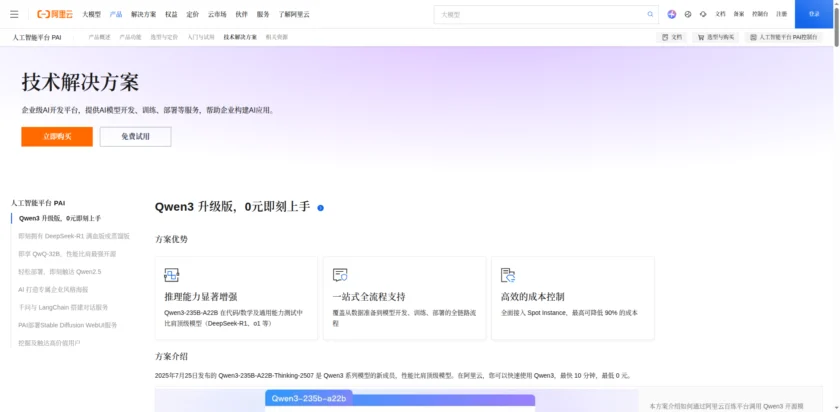This screenshot has height=412, width=840.
Task: Switch to 产品概述 tab
Action: 100,38
